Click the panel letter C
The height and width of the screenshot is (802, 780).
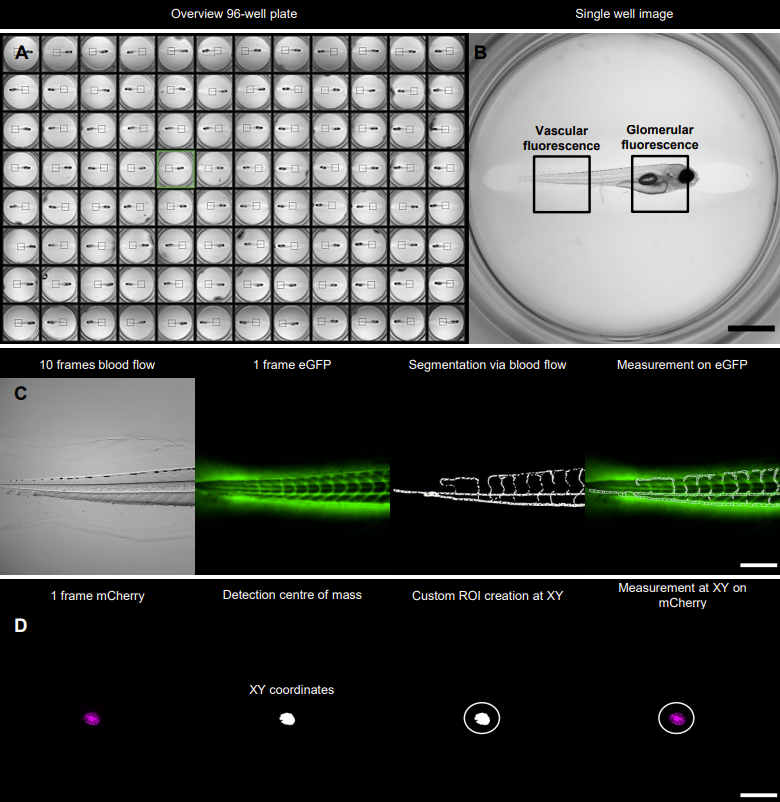point(20,393)
